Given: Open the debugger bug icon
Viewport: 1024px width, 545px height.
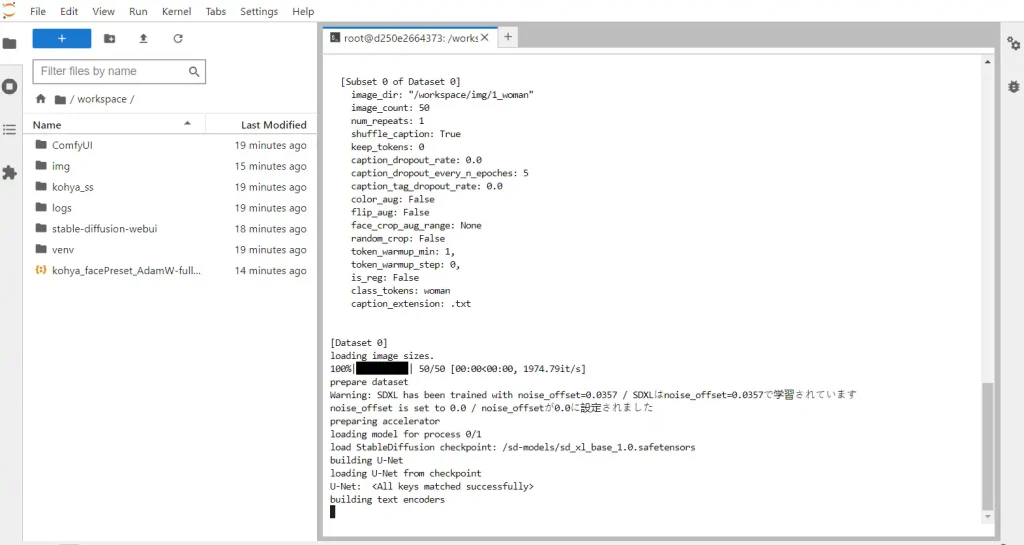Looking at the screenshot, I should click(1013, 87).
